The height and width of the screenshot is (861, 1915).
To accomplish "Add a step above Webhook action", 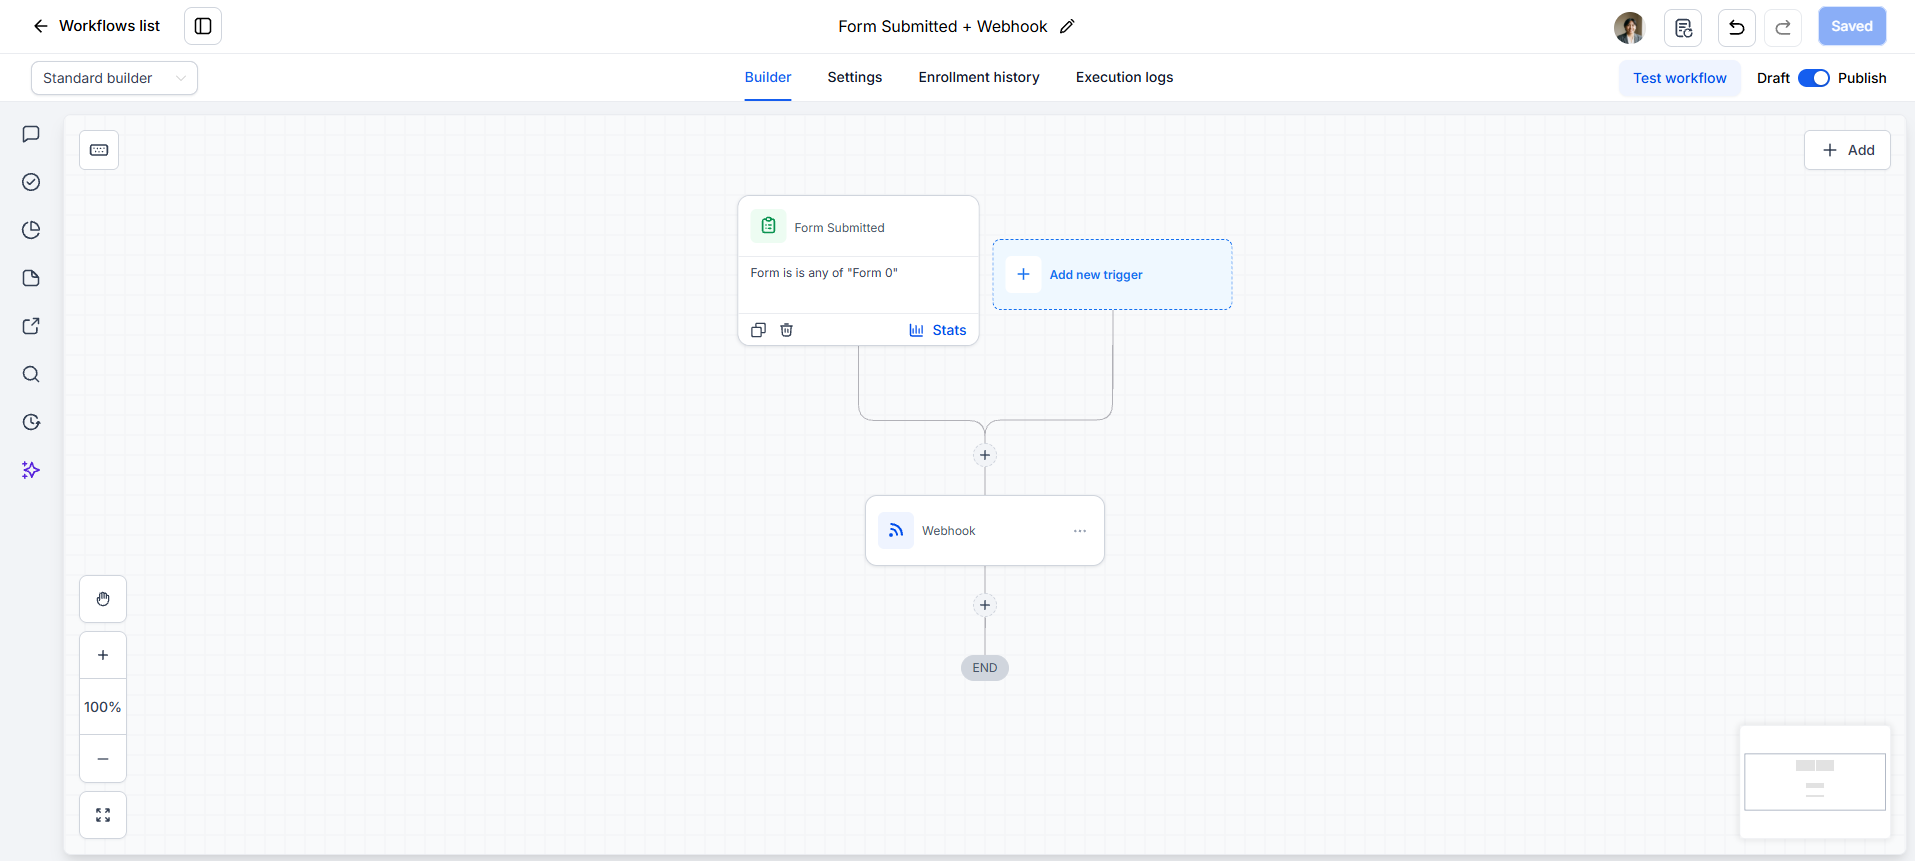I will (985, 455).
